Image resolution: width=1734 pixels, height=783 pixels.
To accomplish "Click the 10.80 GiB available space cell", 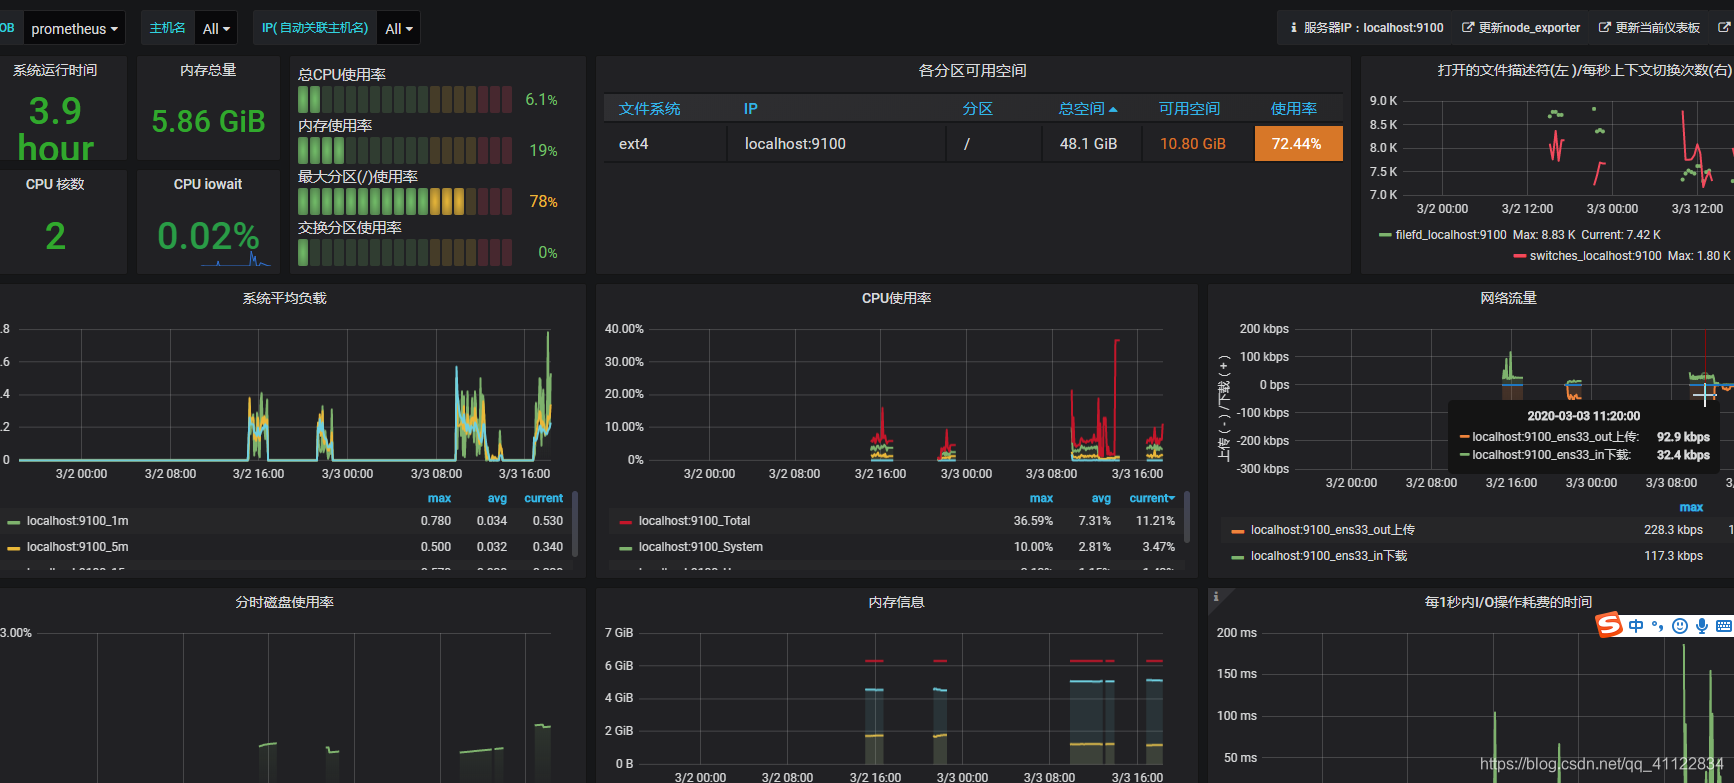I will click(1193, 144).
